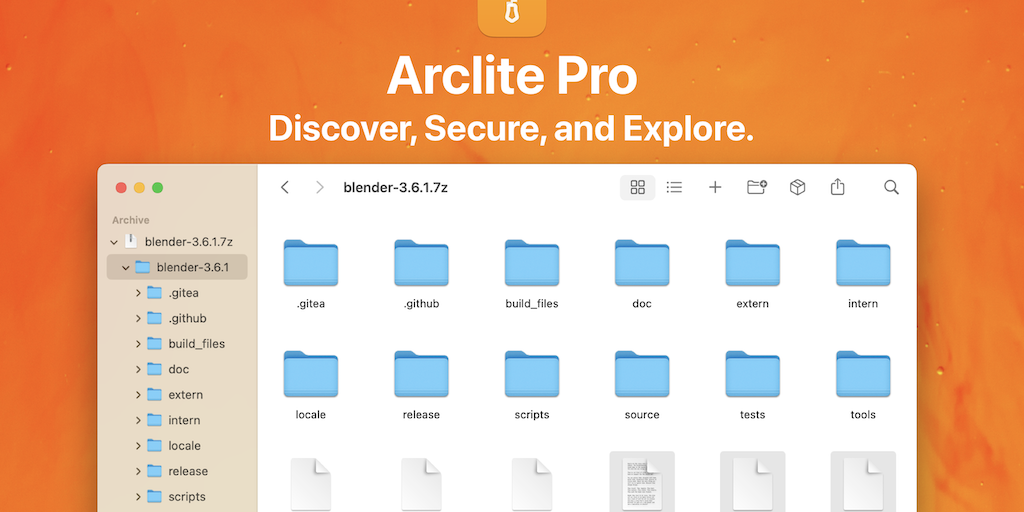The image size is (1024, 512).
Task: Select the extern folder icon in grid
Action: 752,263
